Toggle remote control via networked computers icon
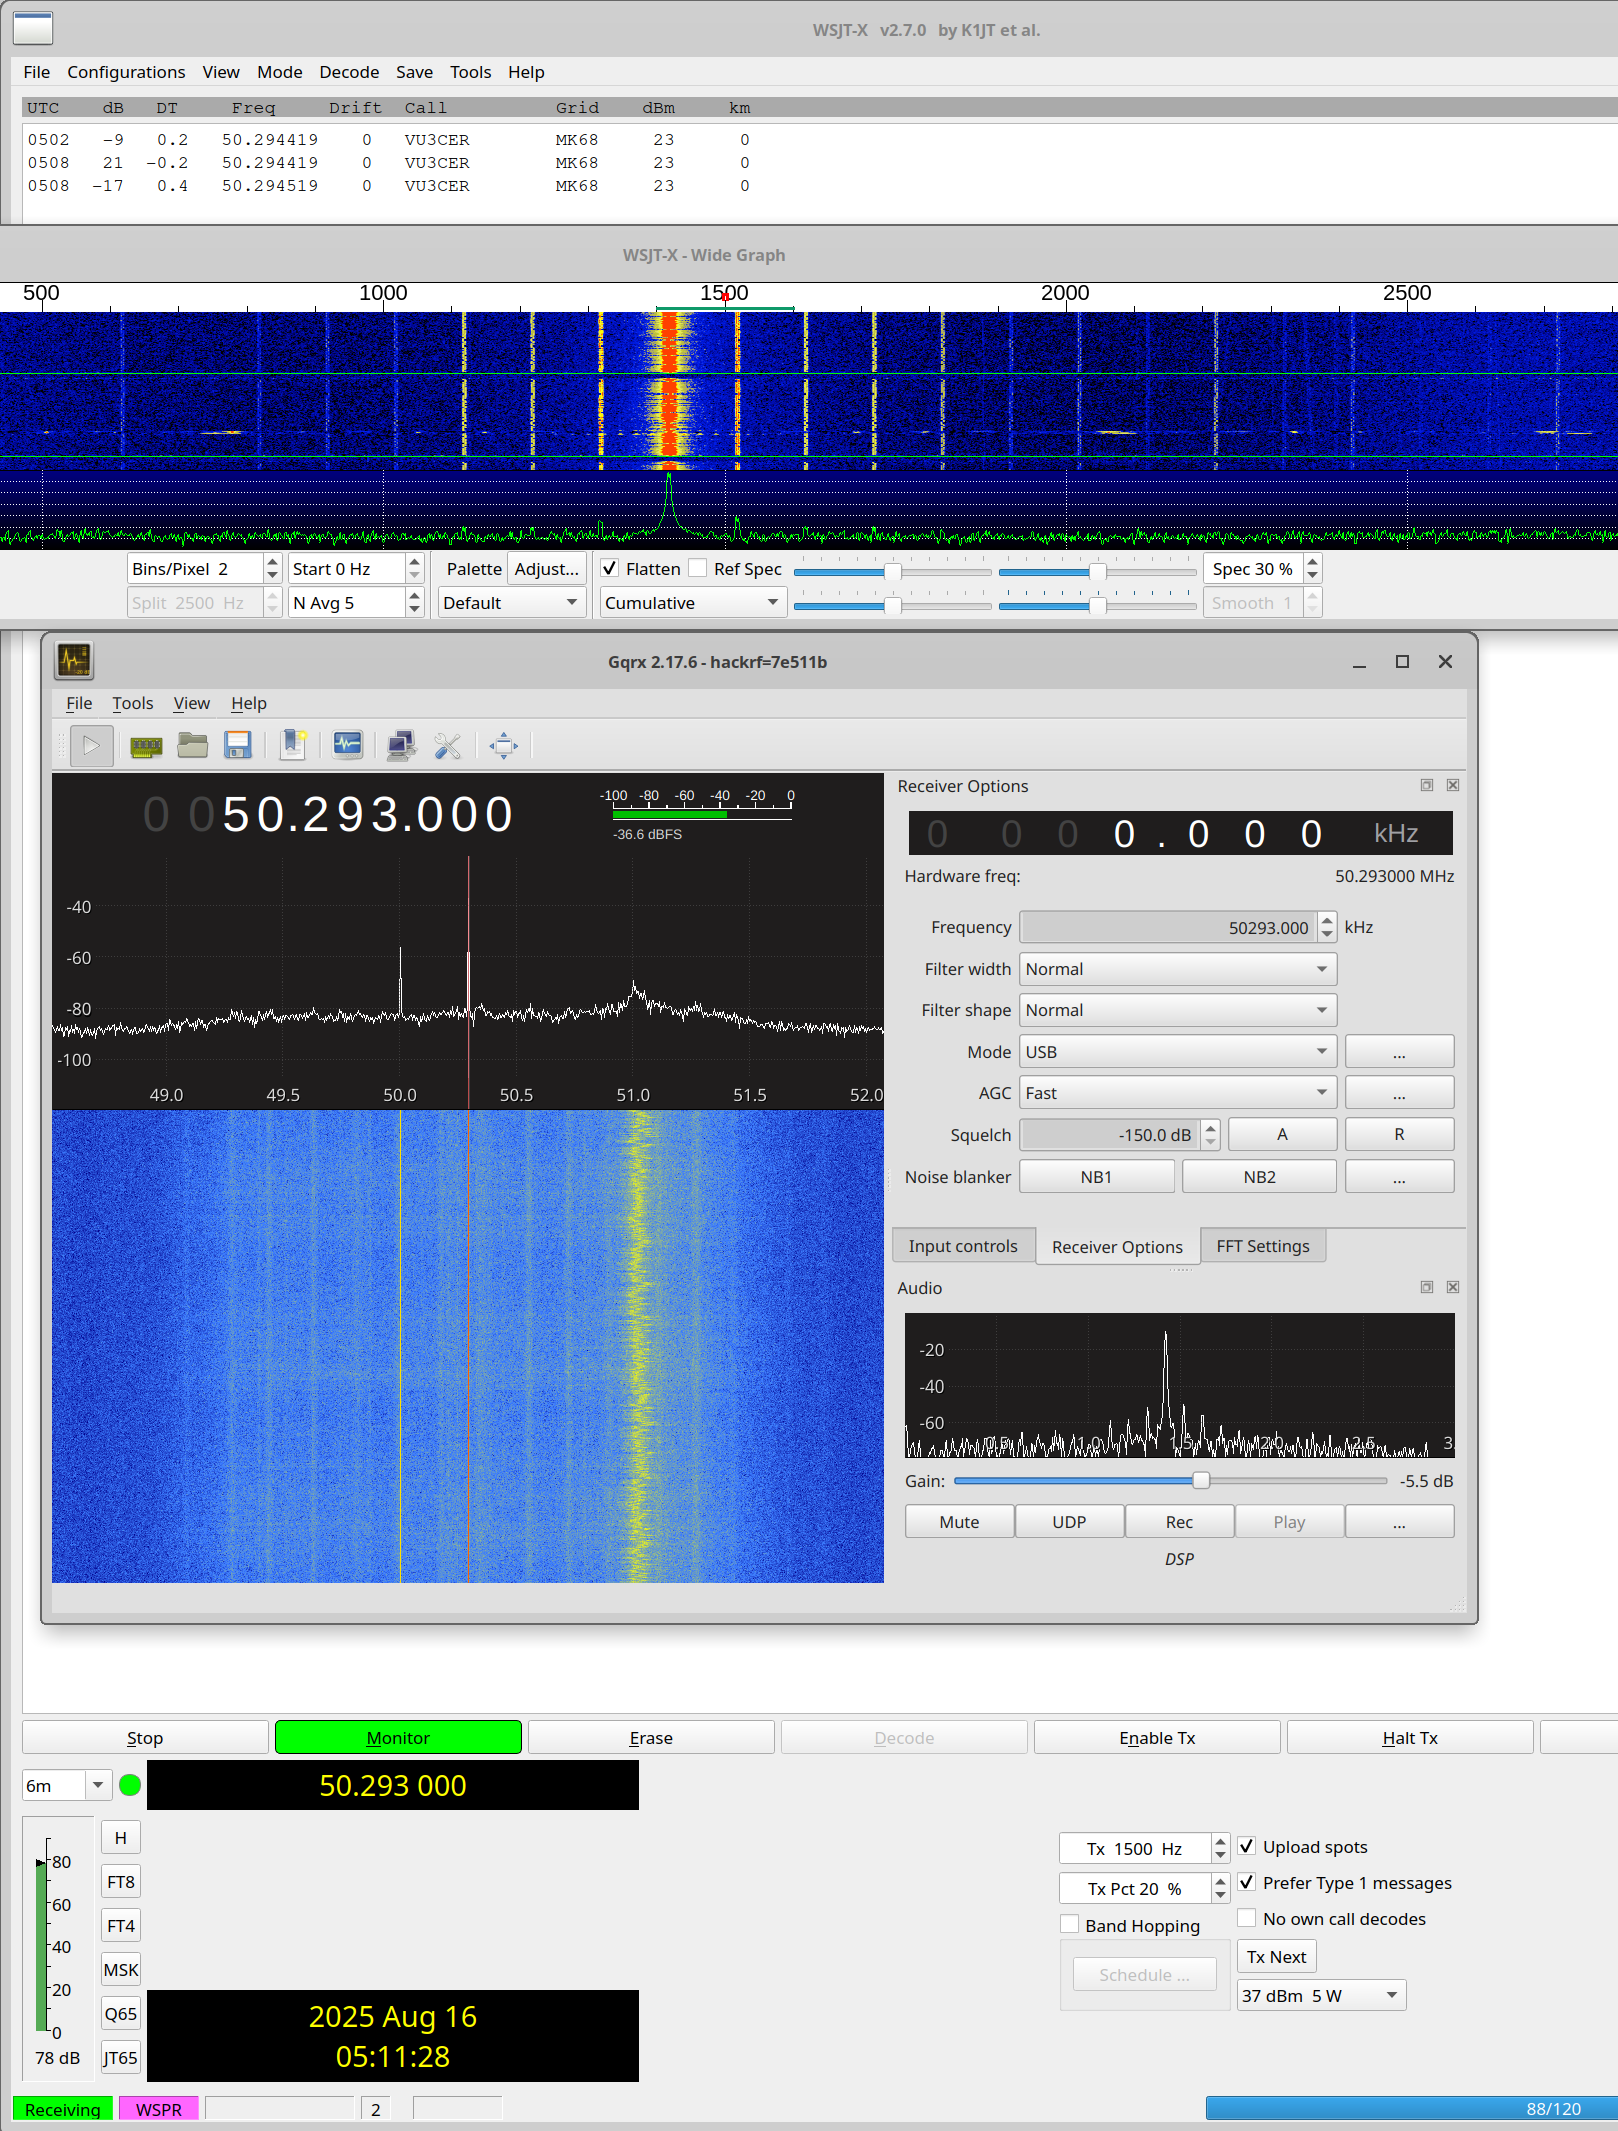1618x2131 pixels. click(x=401, y=745)
